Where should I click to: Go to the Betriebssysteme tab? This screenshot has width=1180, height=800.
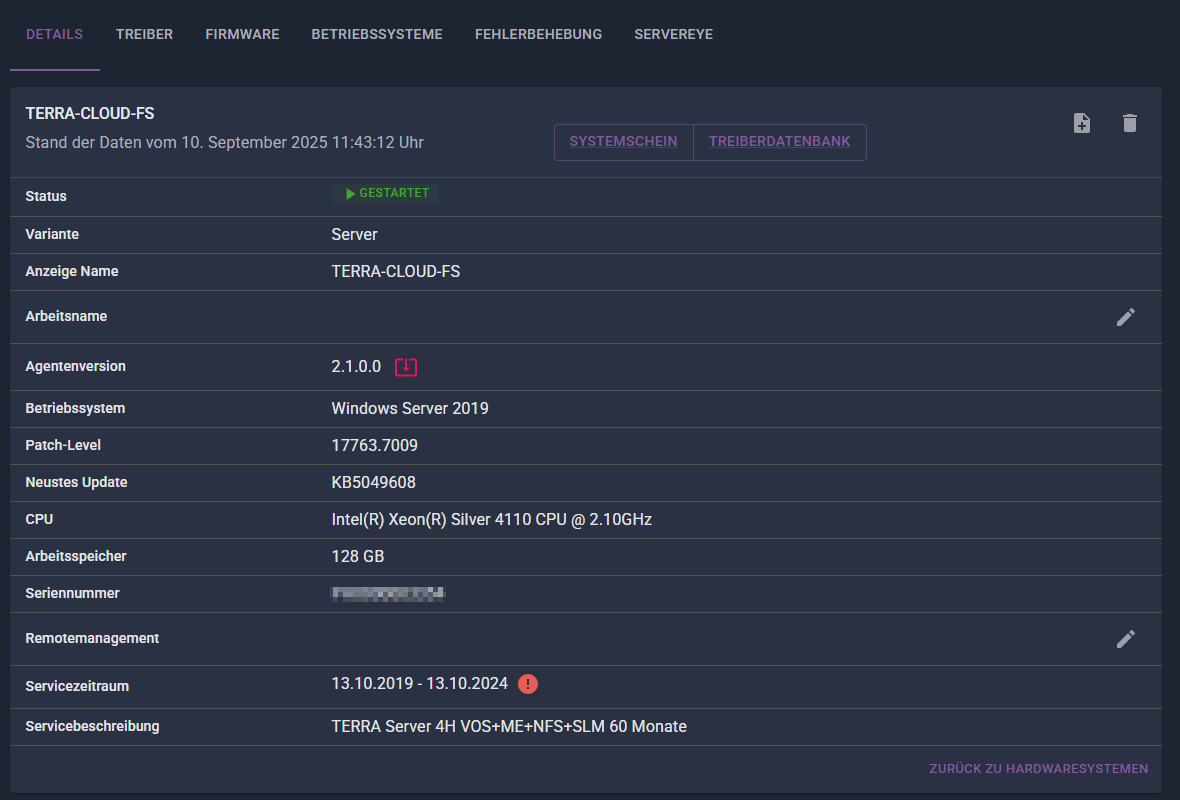tap(377, 35)
